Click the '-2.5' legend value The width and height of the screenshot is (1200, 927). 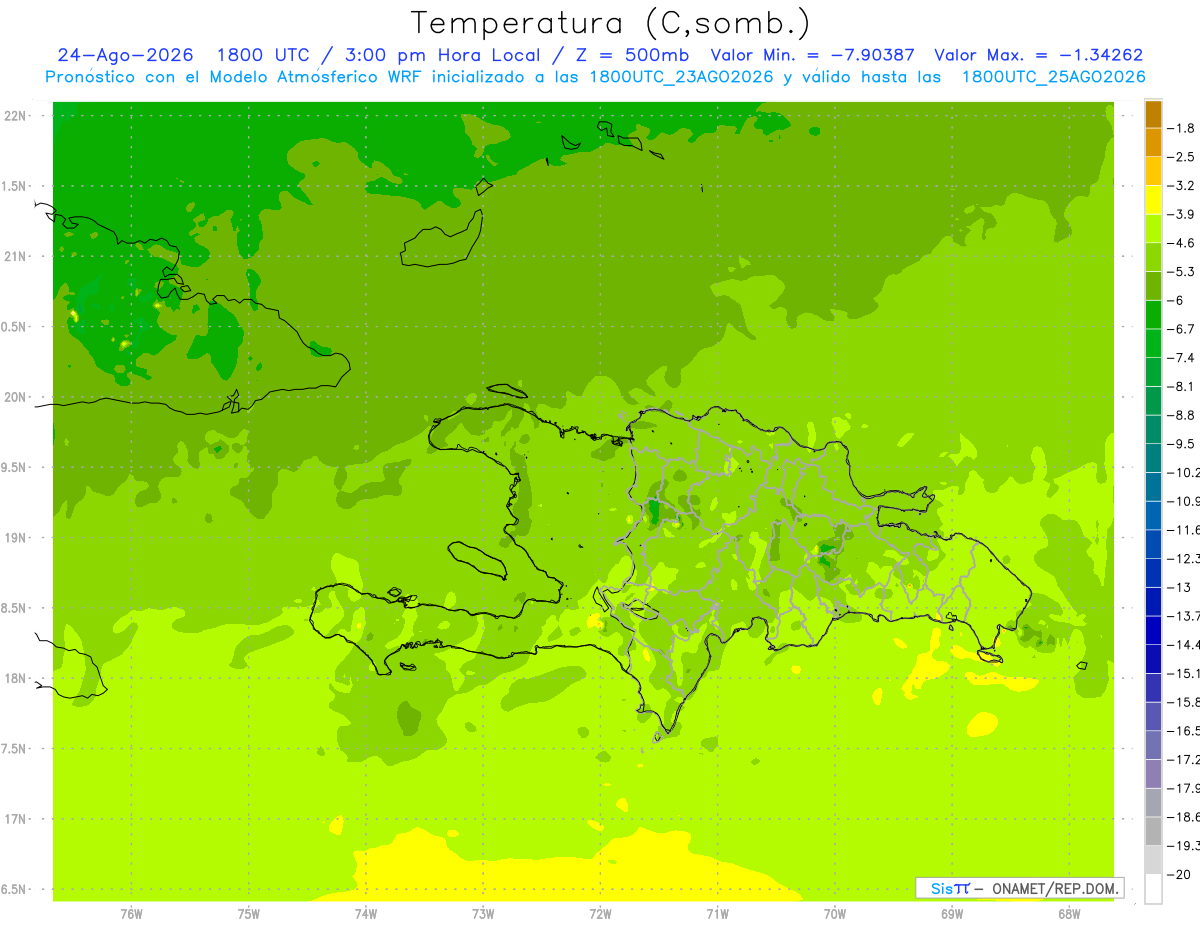[1182, 157]
